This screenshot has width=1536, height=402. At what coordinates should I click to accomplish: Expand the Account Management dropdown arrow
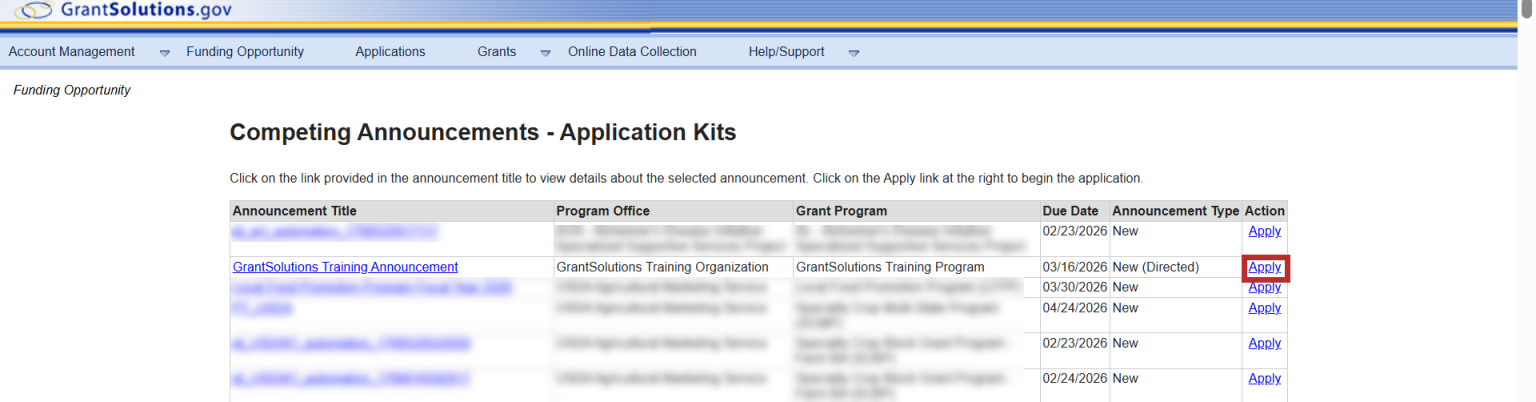(165, 53)
